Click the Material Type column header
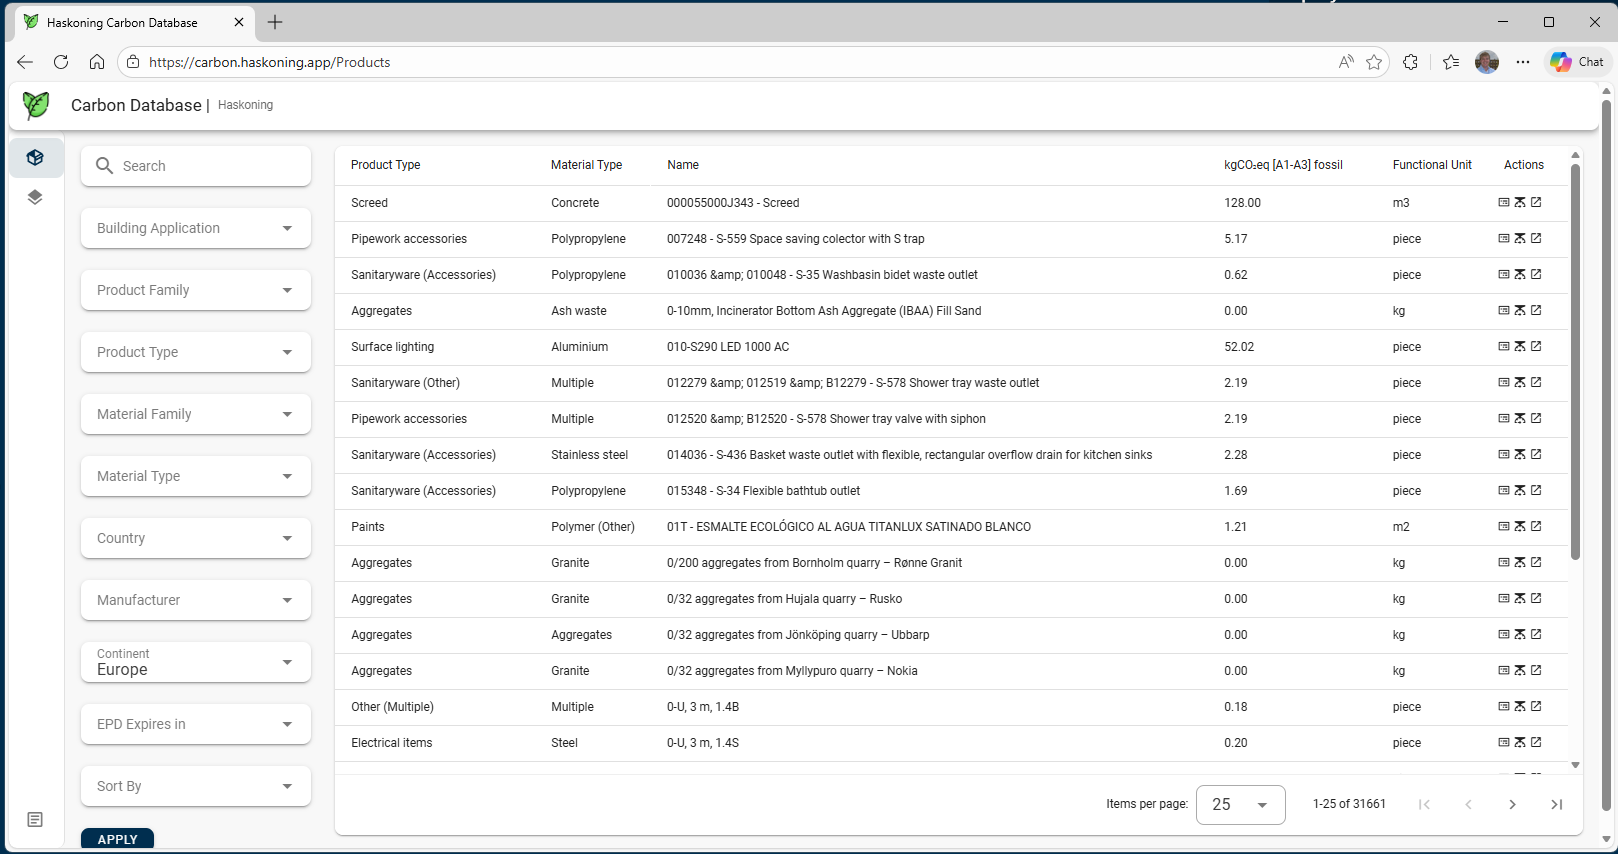Image resolution: width=1618 pixels, height=854 pixels. click(586, 165)
